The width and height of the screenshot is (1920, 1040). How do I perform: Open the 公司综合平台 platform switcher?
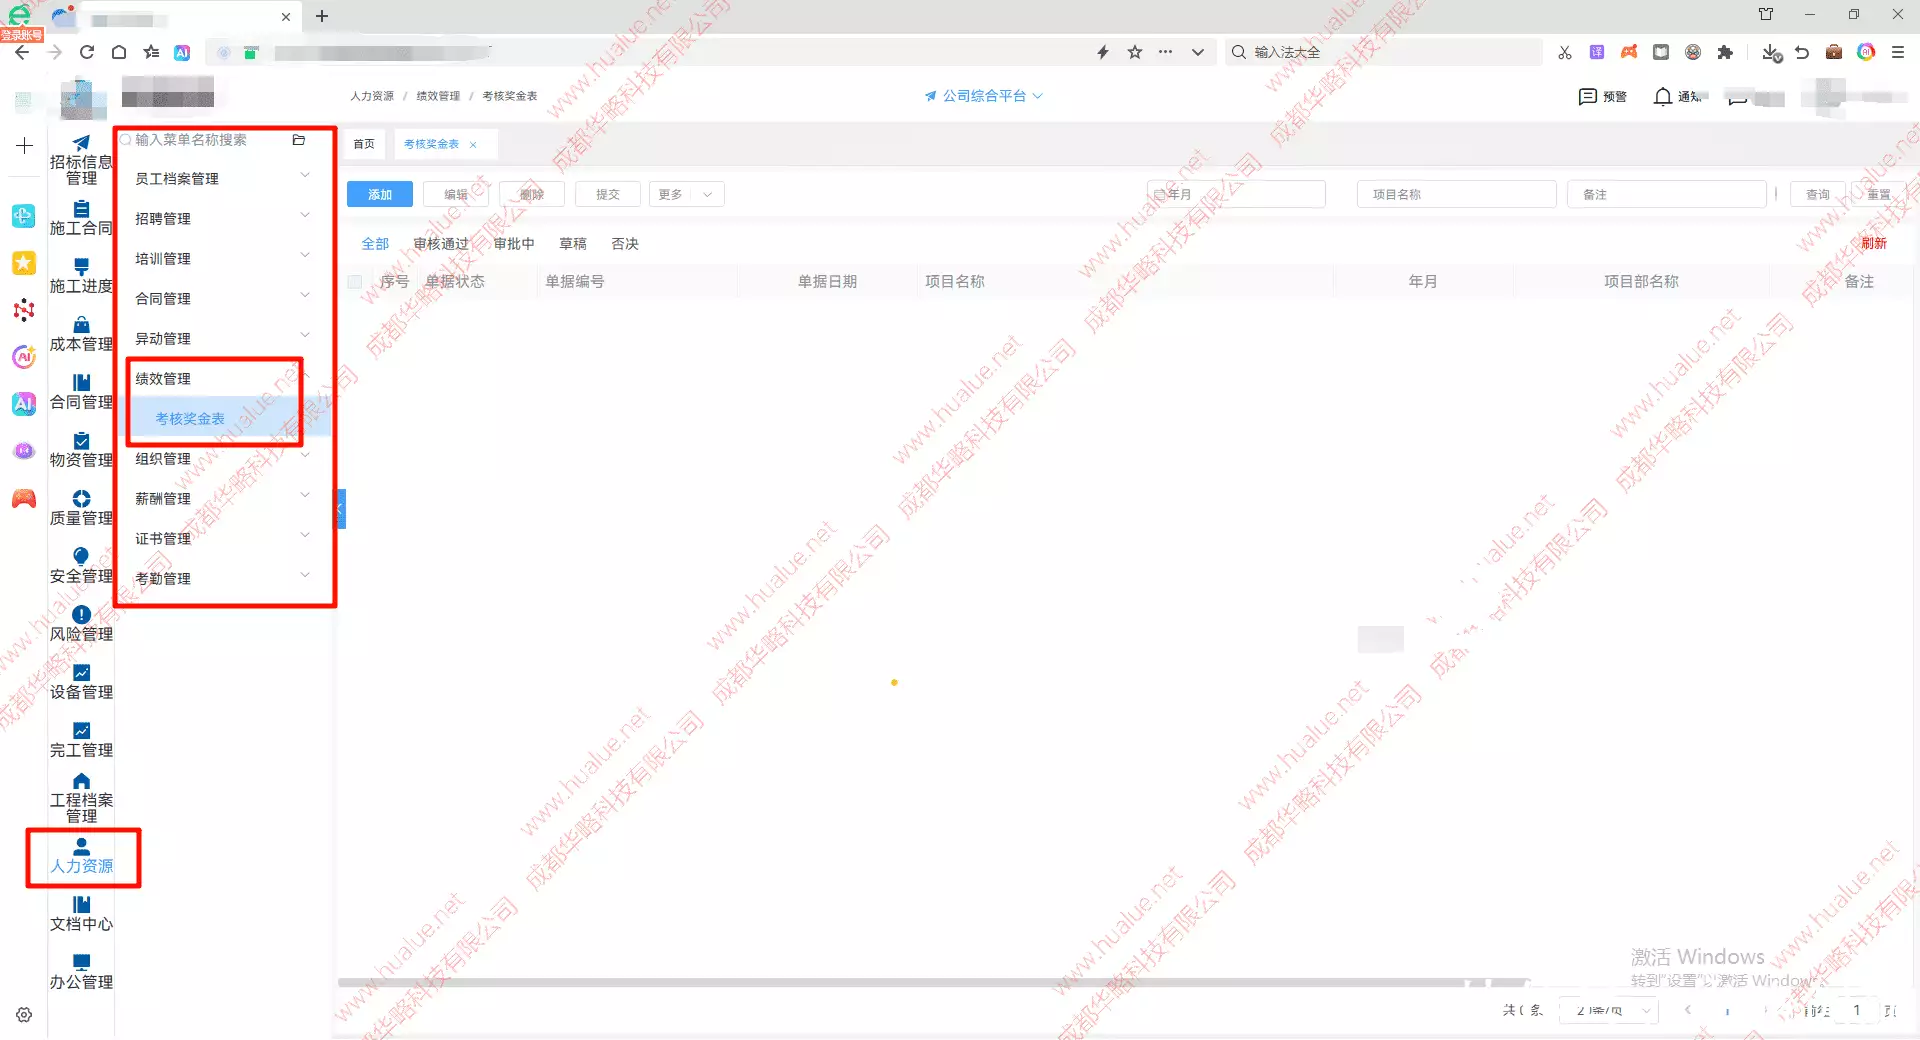pos(984,96)
